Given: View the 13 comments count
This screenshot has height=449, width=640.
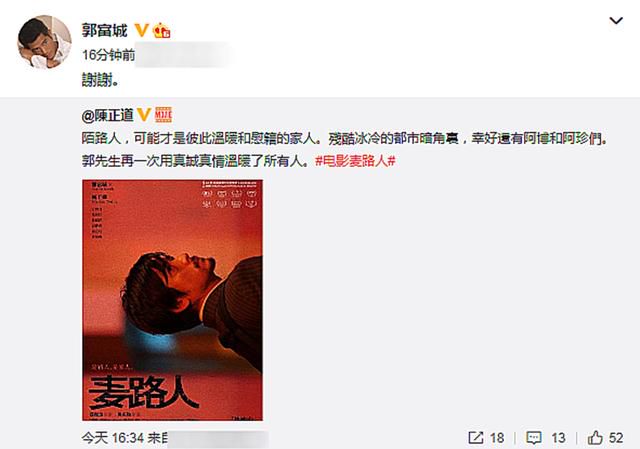Looking at the screenshot, I should coord(558,438).
